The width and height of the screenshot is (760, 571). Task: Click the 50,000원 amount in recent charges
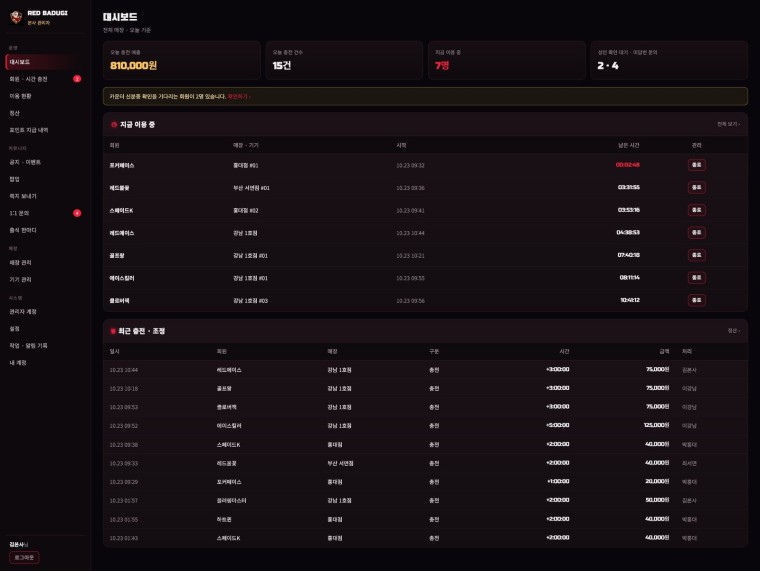(x=657, y=500)
